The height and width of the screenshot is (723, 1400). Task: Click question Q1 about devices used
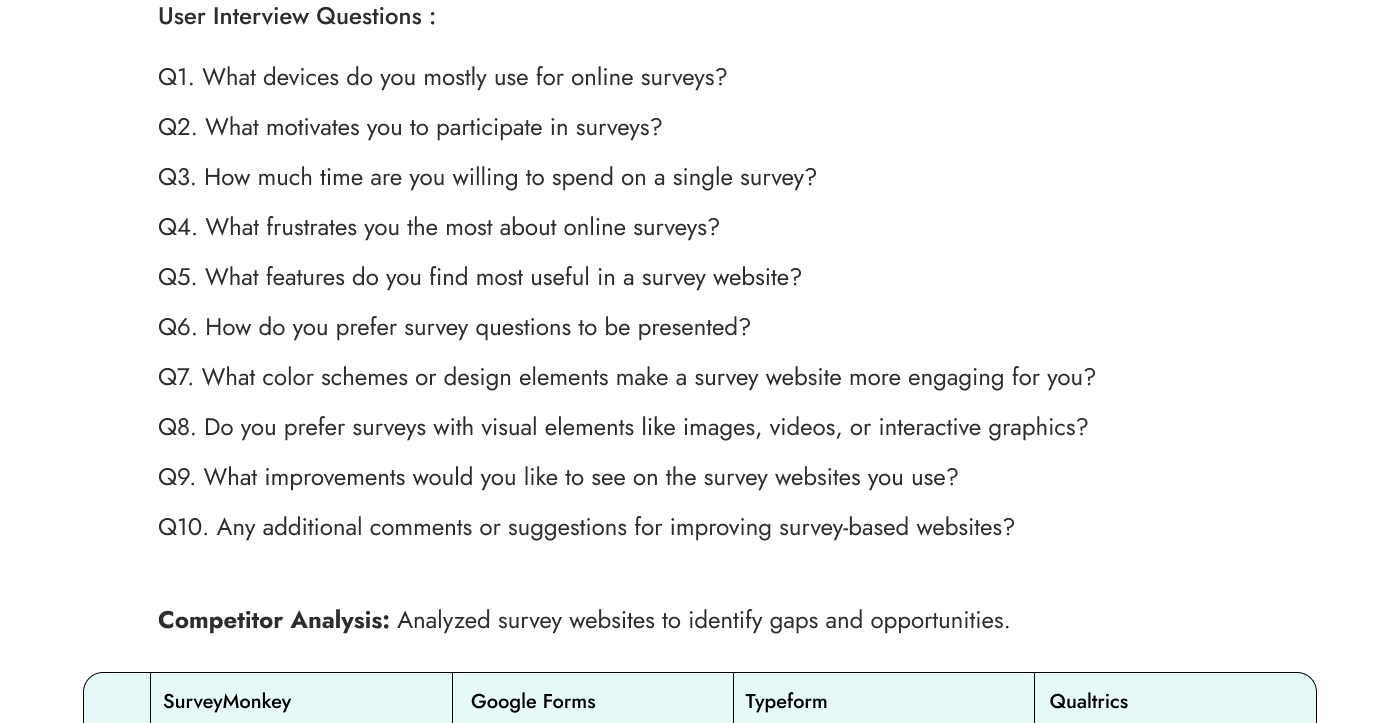[x=442, y=78]
